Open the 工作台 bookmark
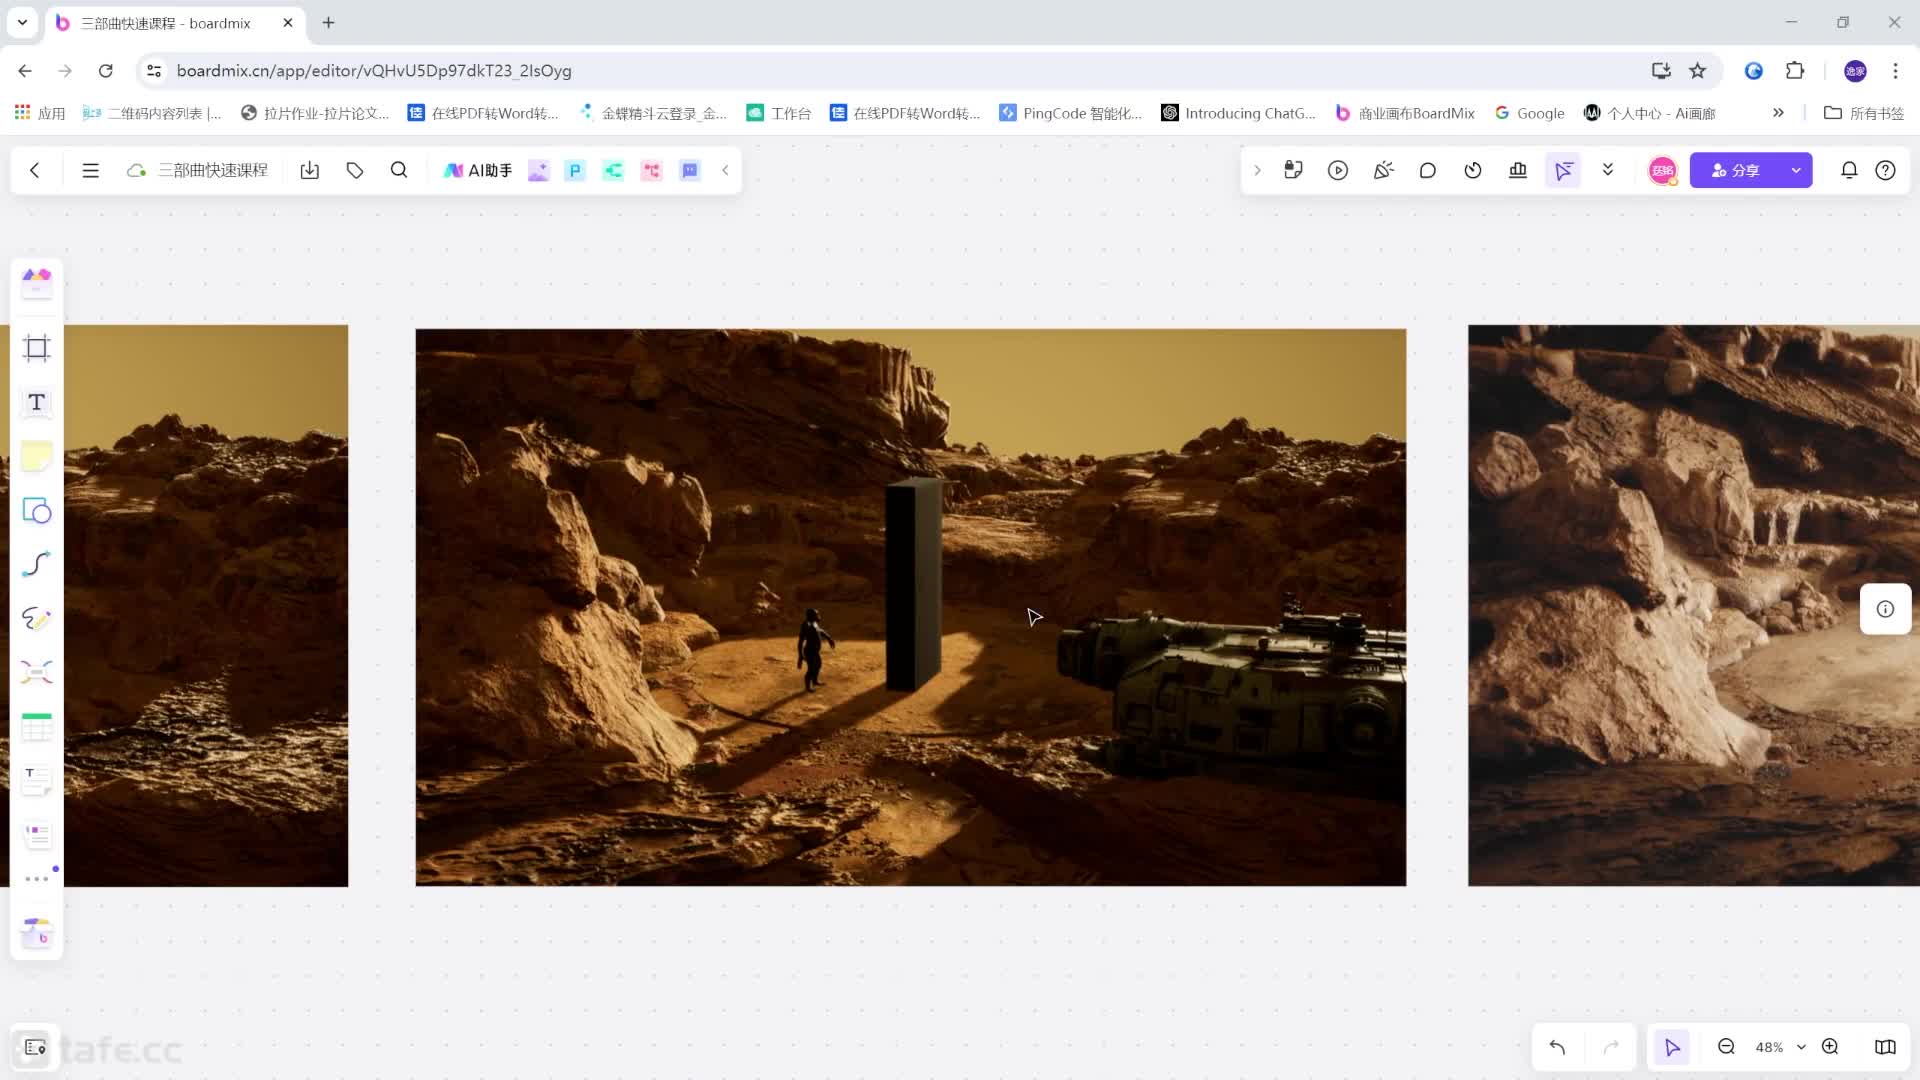Screen dimensions: 1920x1080 pyautogui.click(x=779, y=113)
